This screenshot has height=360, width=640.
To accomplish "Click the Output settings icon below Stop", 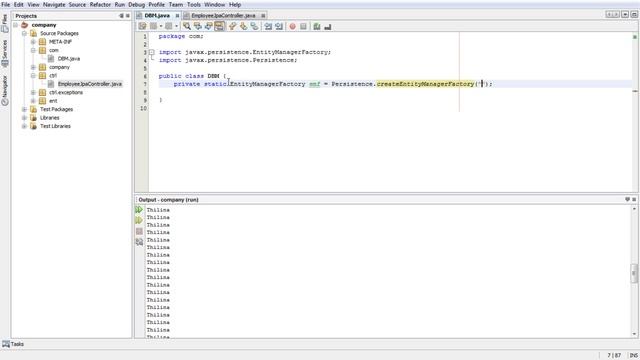I will point(139,242).
